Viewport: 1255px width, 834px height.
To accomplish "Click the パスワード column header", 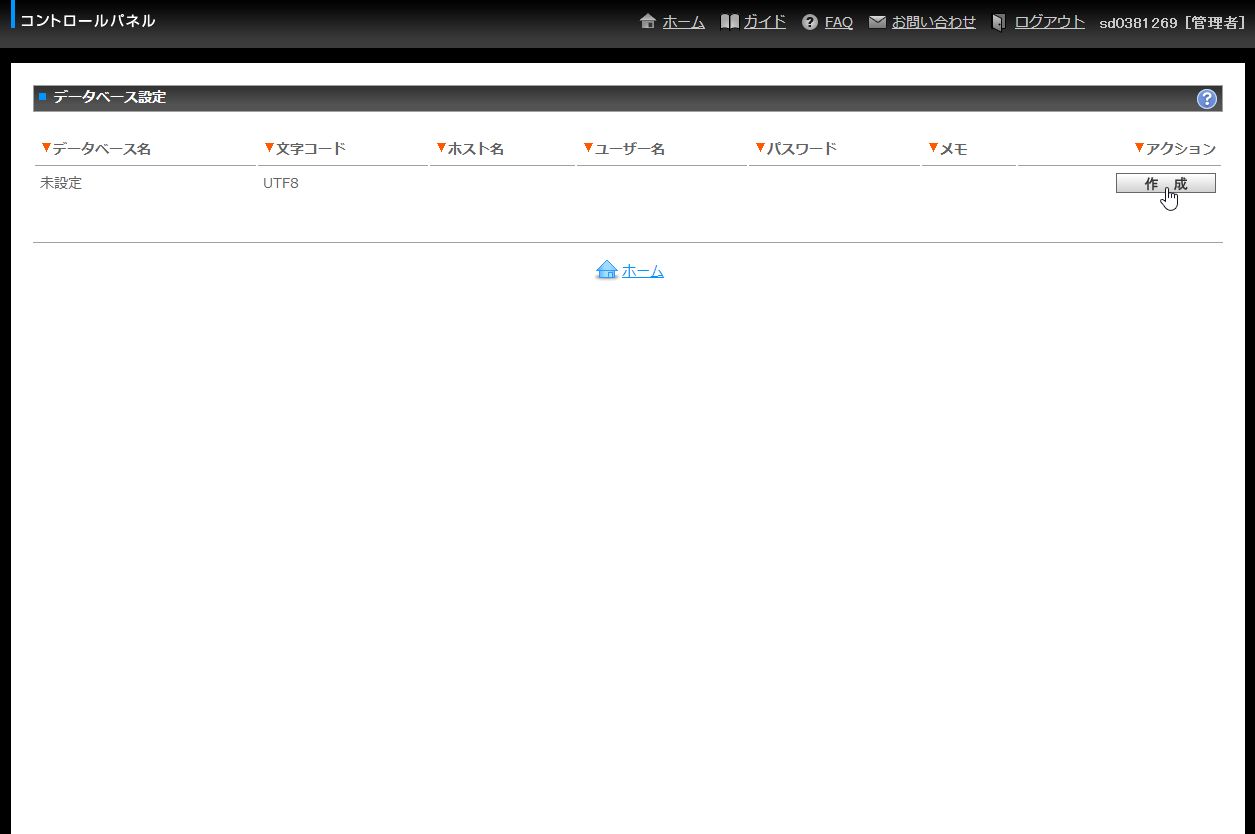I will [x=796, y=149].
